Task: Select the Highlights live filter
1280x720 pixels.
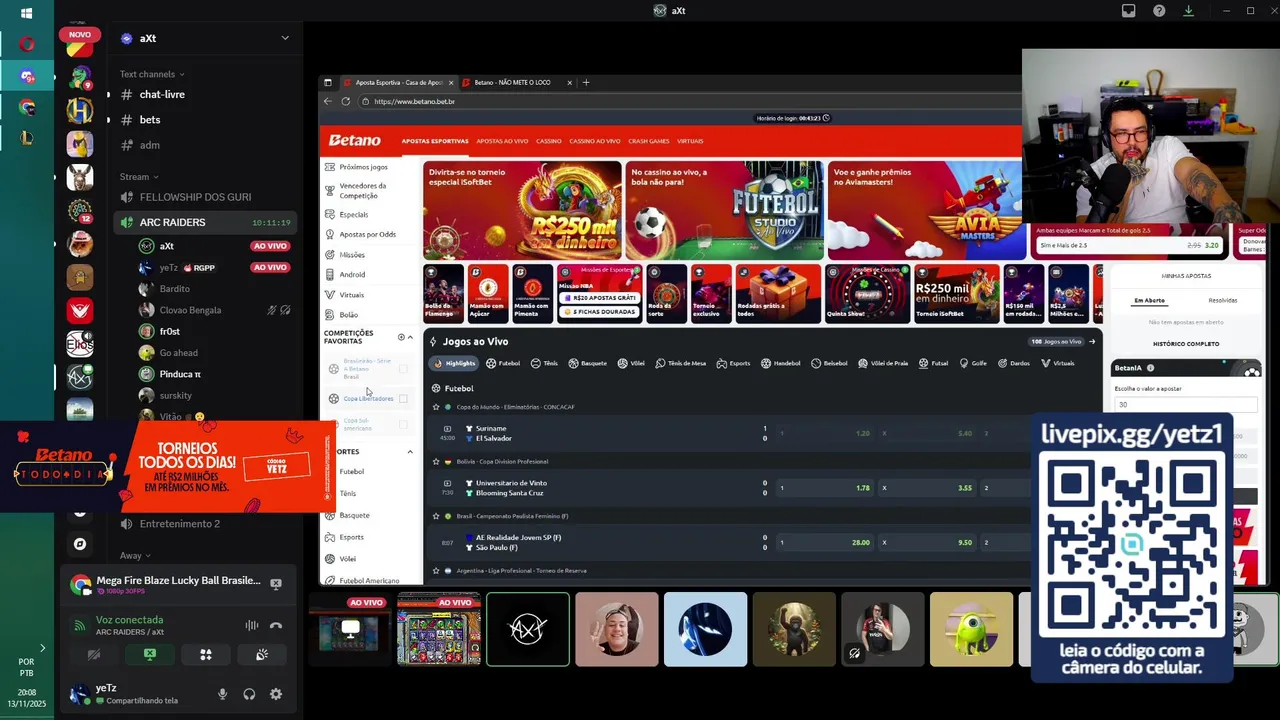Action: pyautogui.click(x=455, y=363)
